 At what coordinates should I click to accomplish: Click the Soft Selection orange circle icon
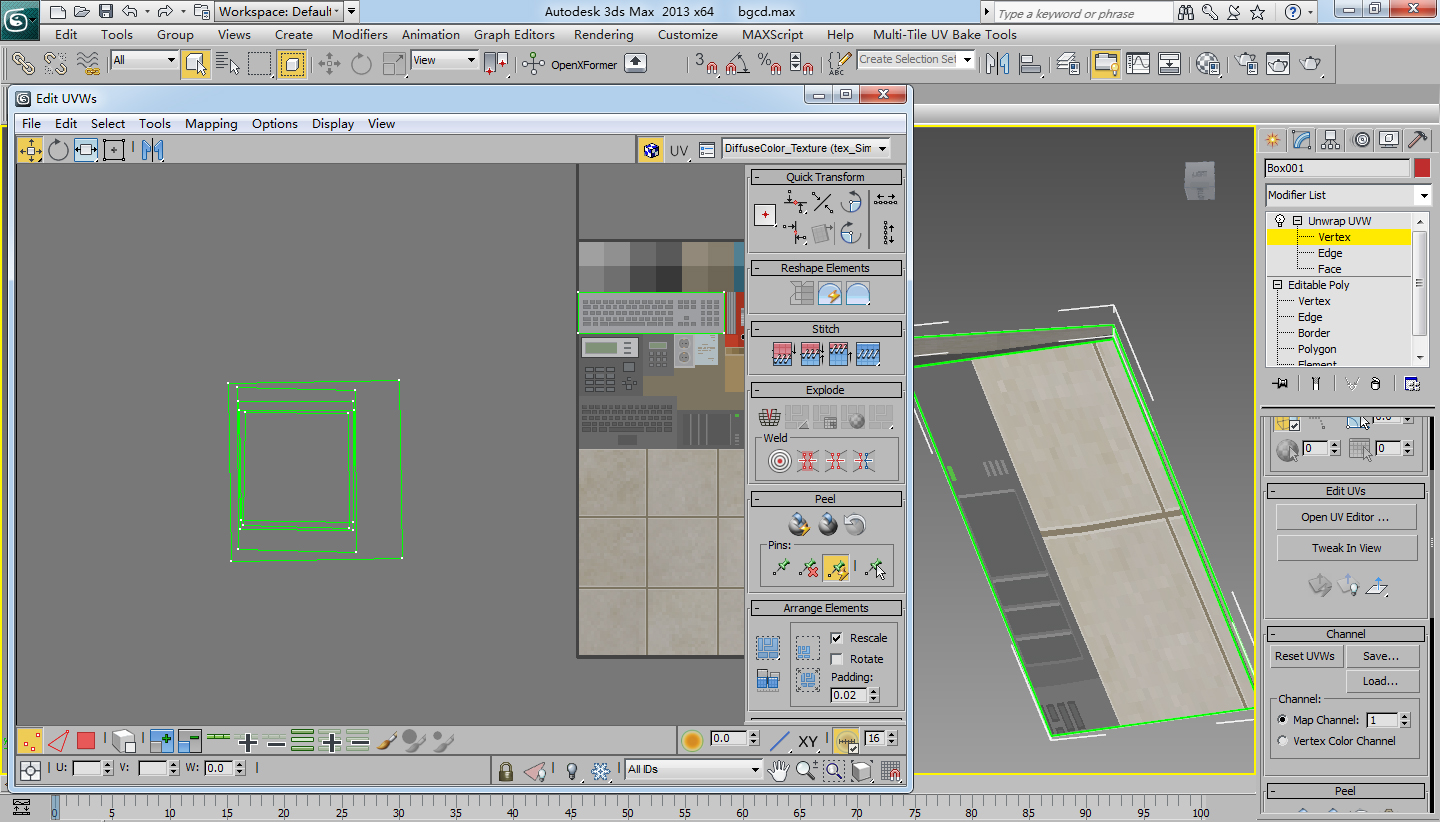click(x=692, y=741)
